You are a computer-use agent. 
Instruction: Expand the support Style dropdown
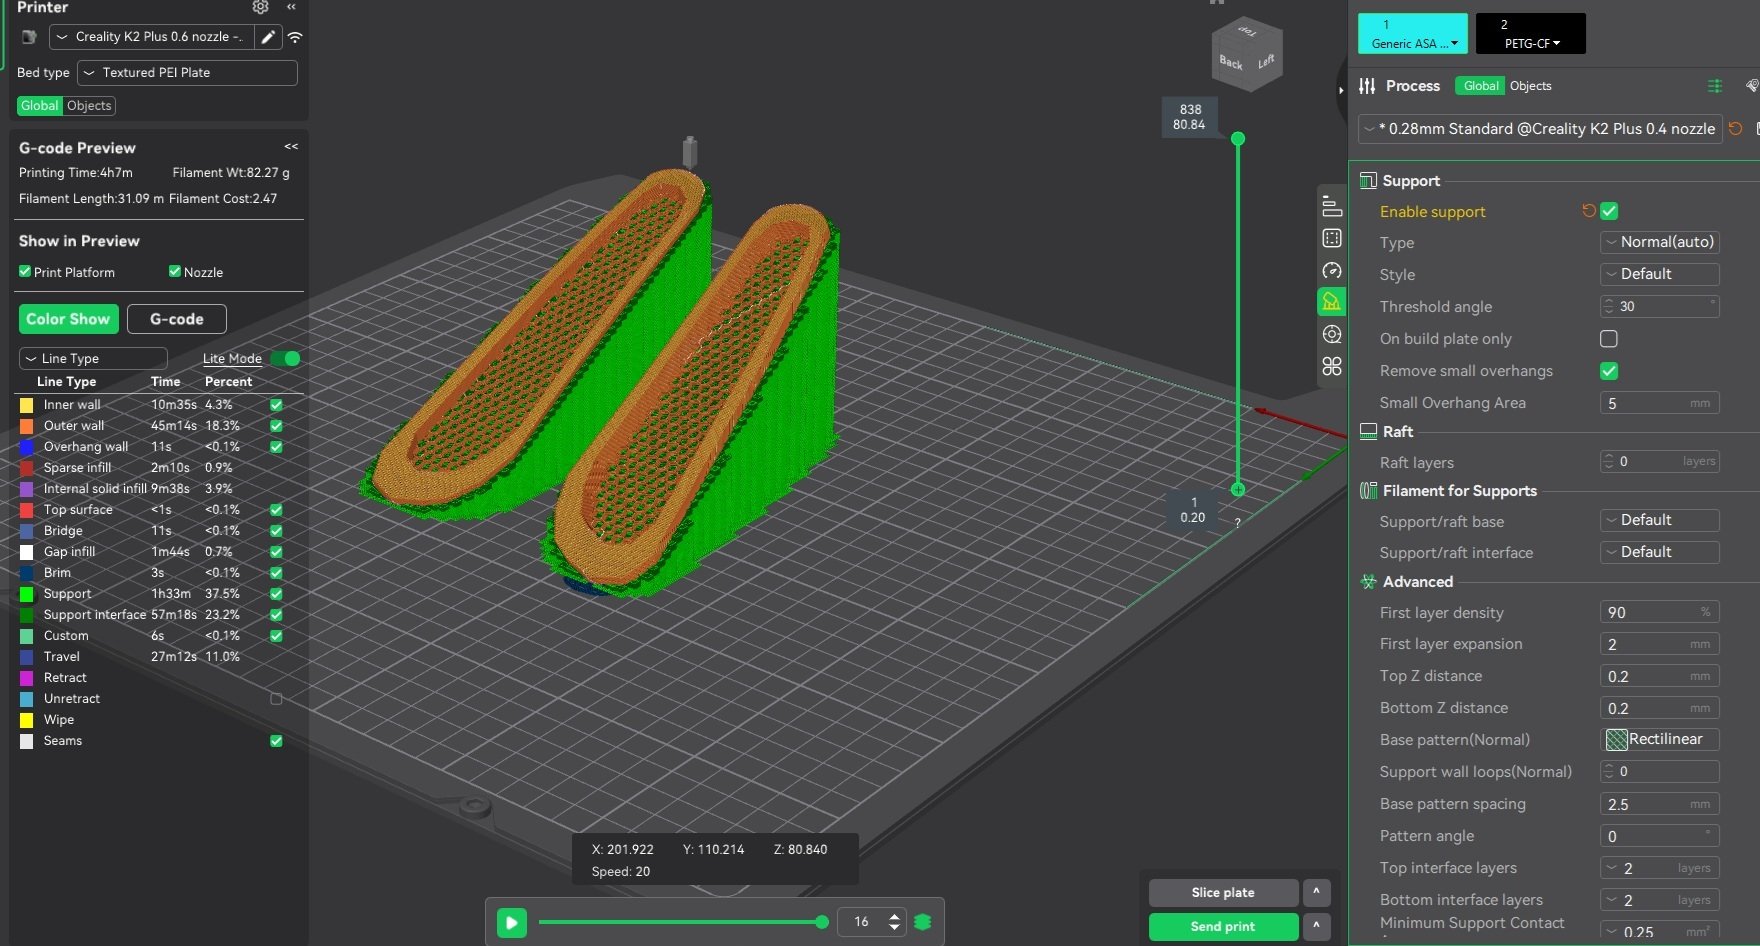pos(1659,274)
